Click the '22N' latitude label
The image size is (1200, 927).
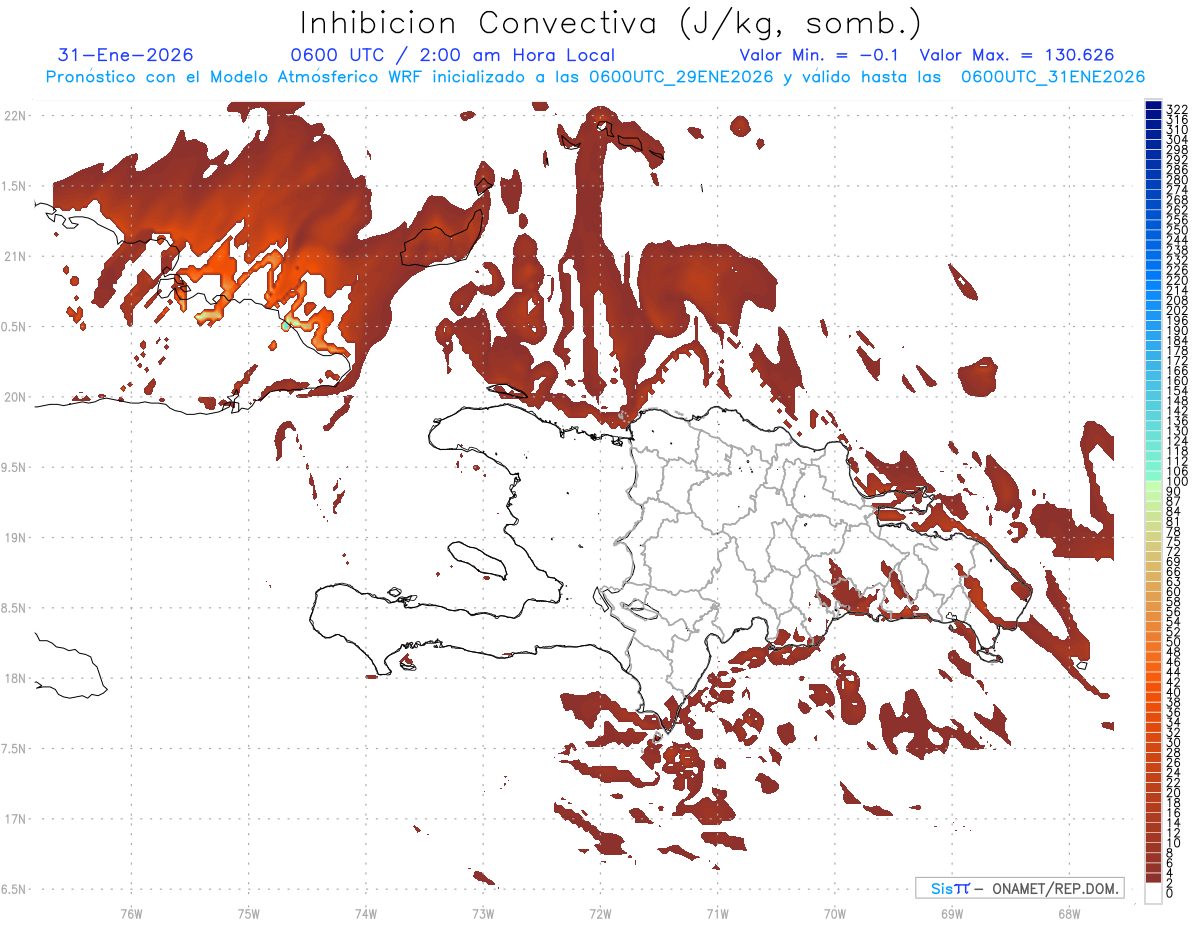click(15, 116)
